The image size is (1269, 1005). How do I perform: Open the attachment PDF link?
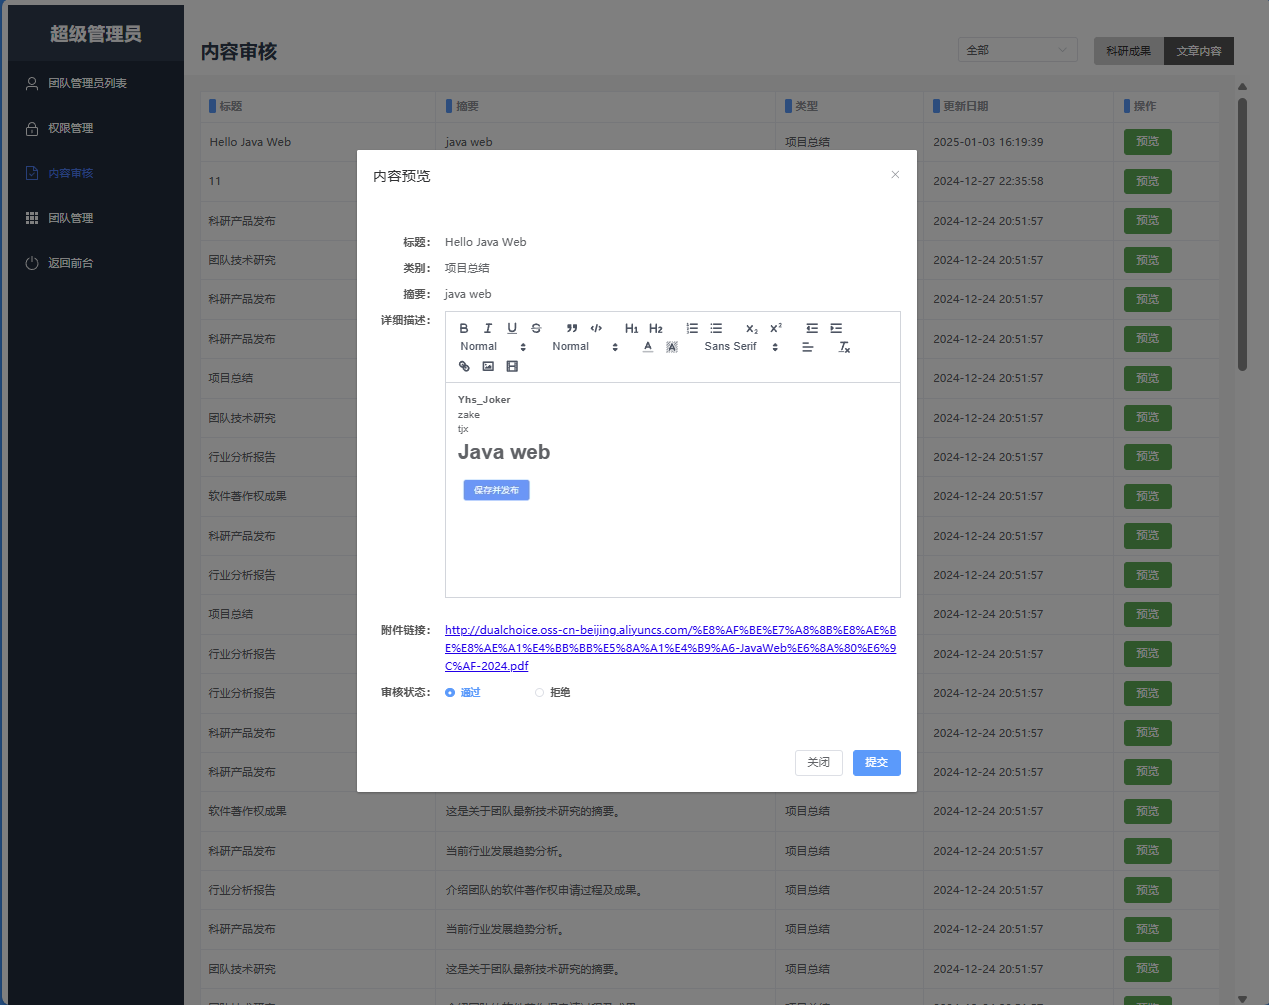(670, 648)
